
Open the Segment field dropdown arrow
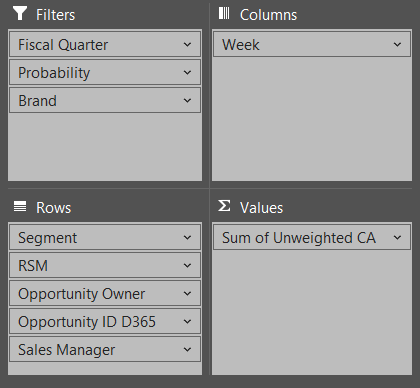(187, 238)
